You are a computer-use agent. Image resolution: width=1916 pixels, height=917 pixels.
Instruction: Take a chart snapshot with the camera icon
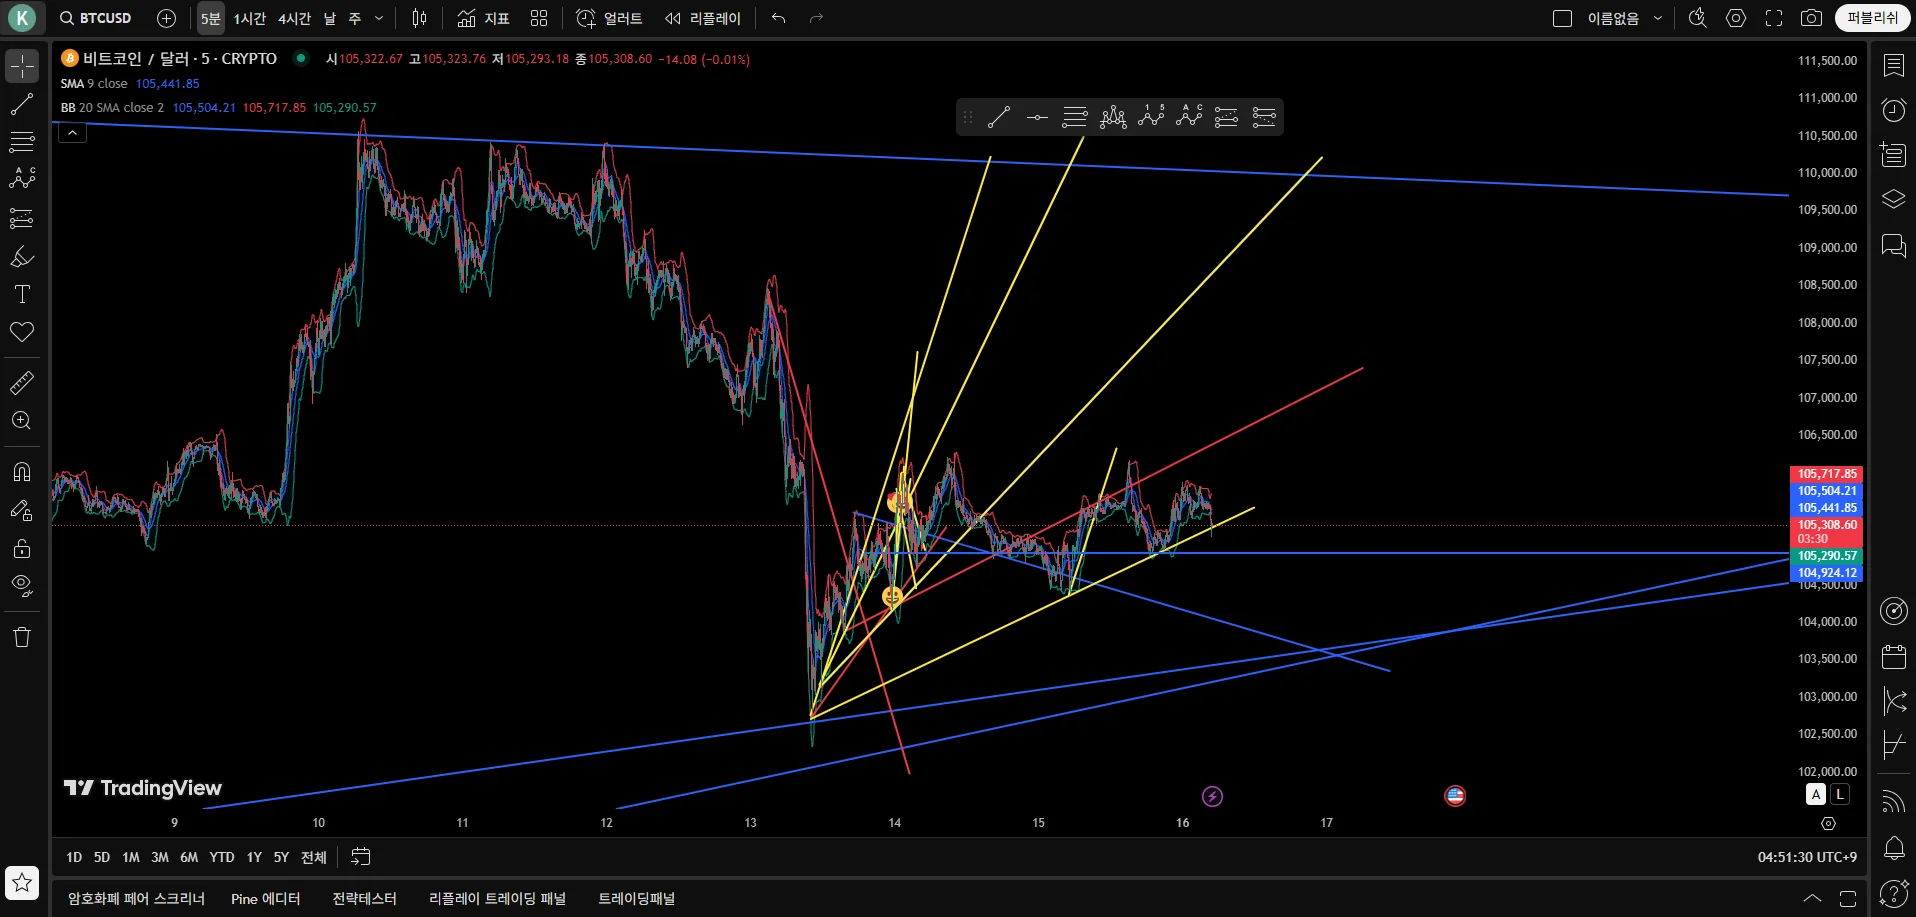pos(1811,18)
